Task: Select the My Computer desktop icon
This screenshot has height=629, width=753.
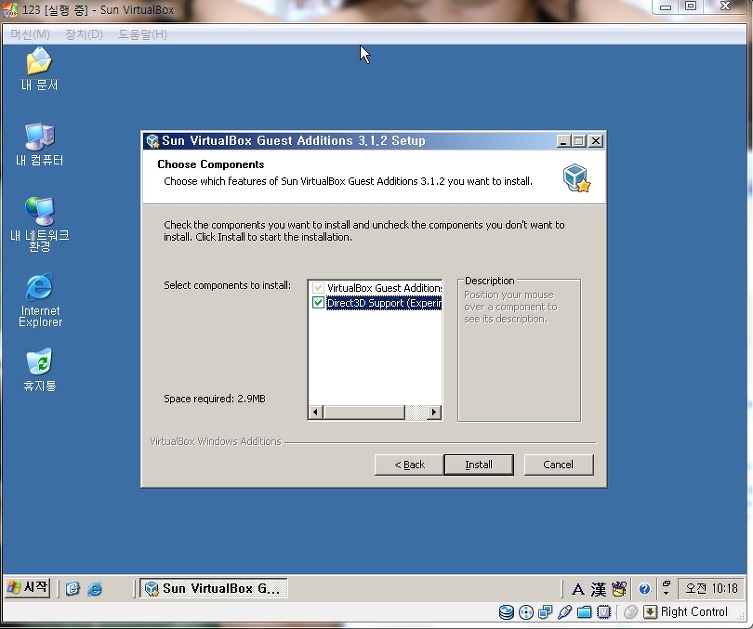Action: pos(39,144)
